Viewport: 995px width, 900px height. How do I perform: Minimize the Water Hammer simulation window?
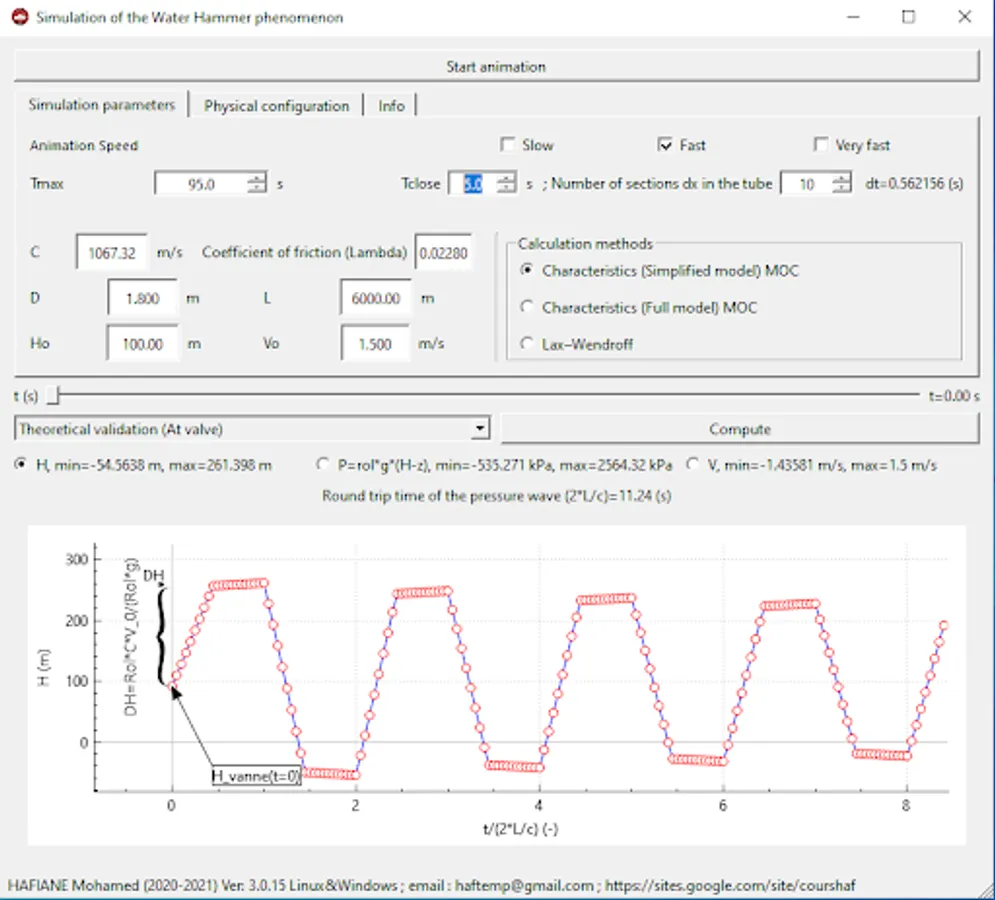(x=853, y=17)
